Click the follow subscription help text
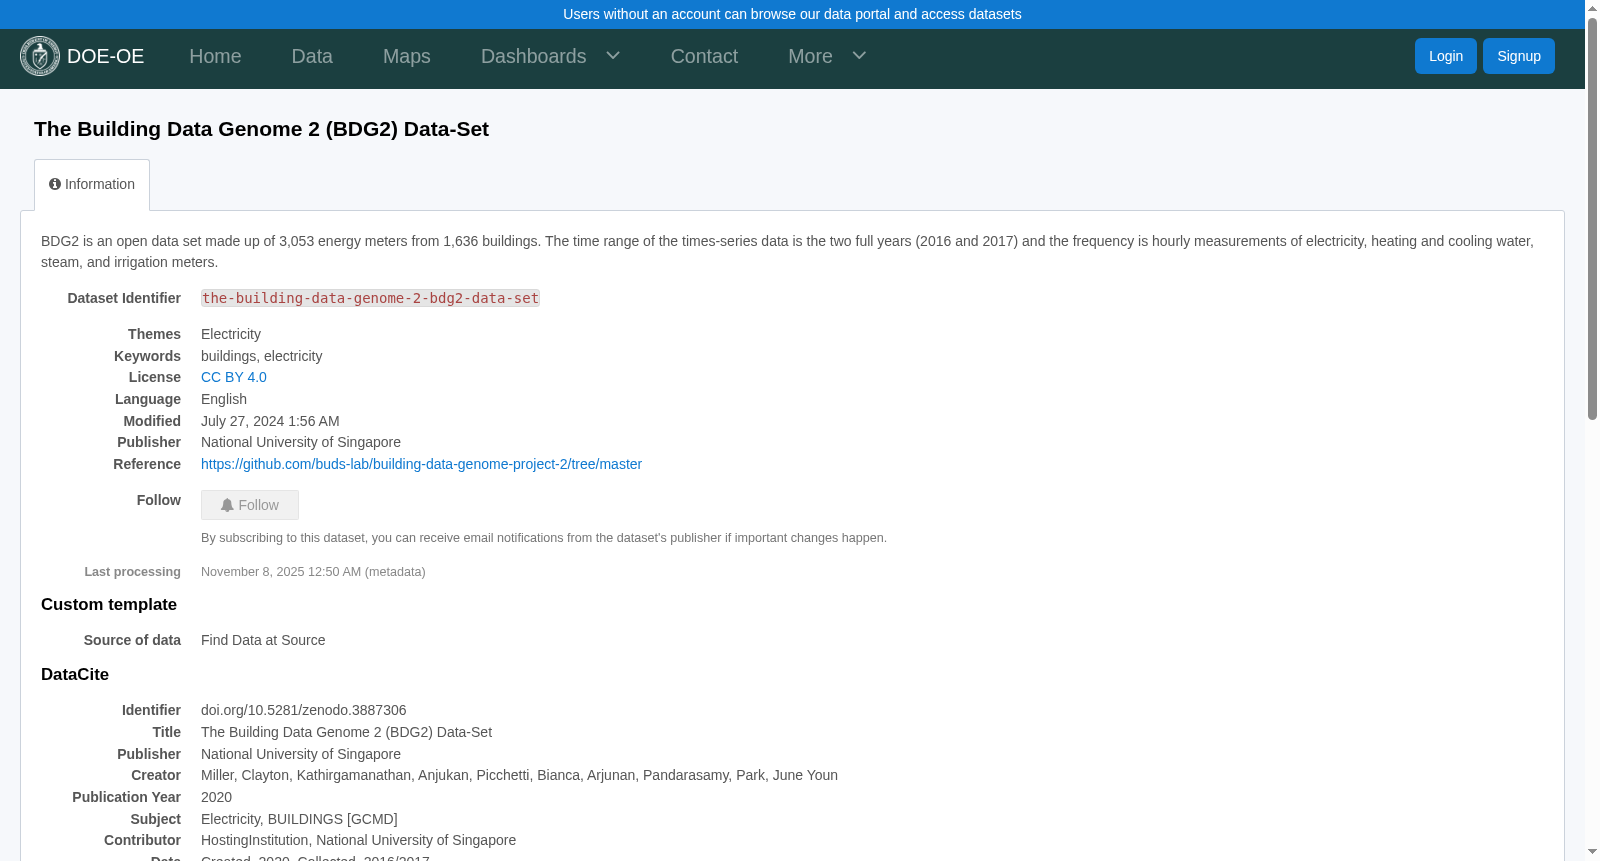Screen dimensions: 1600x861 click(x=544, y=538)
